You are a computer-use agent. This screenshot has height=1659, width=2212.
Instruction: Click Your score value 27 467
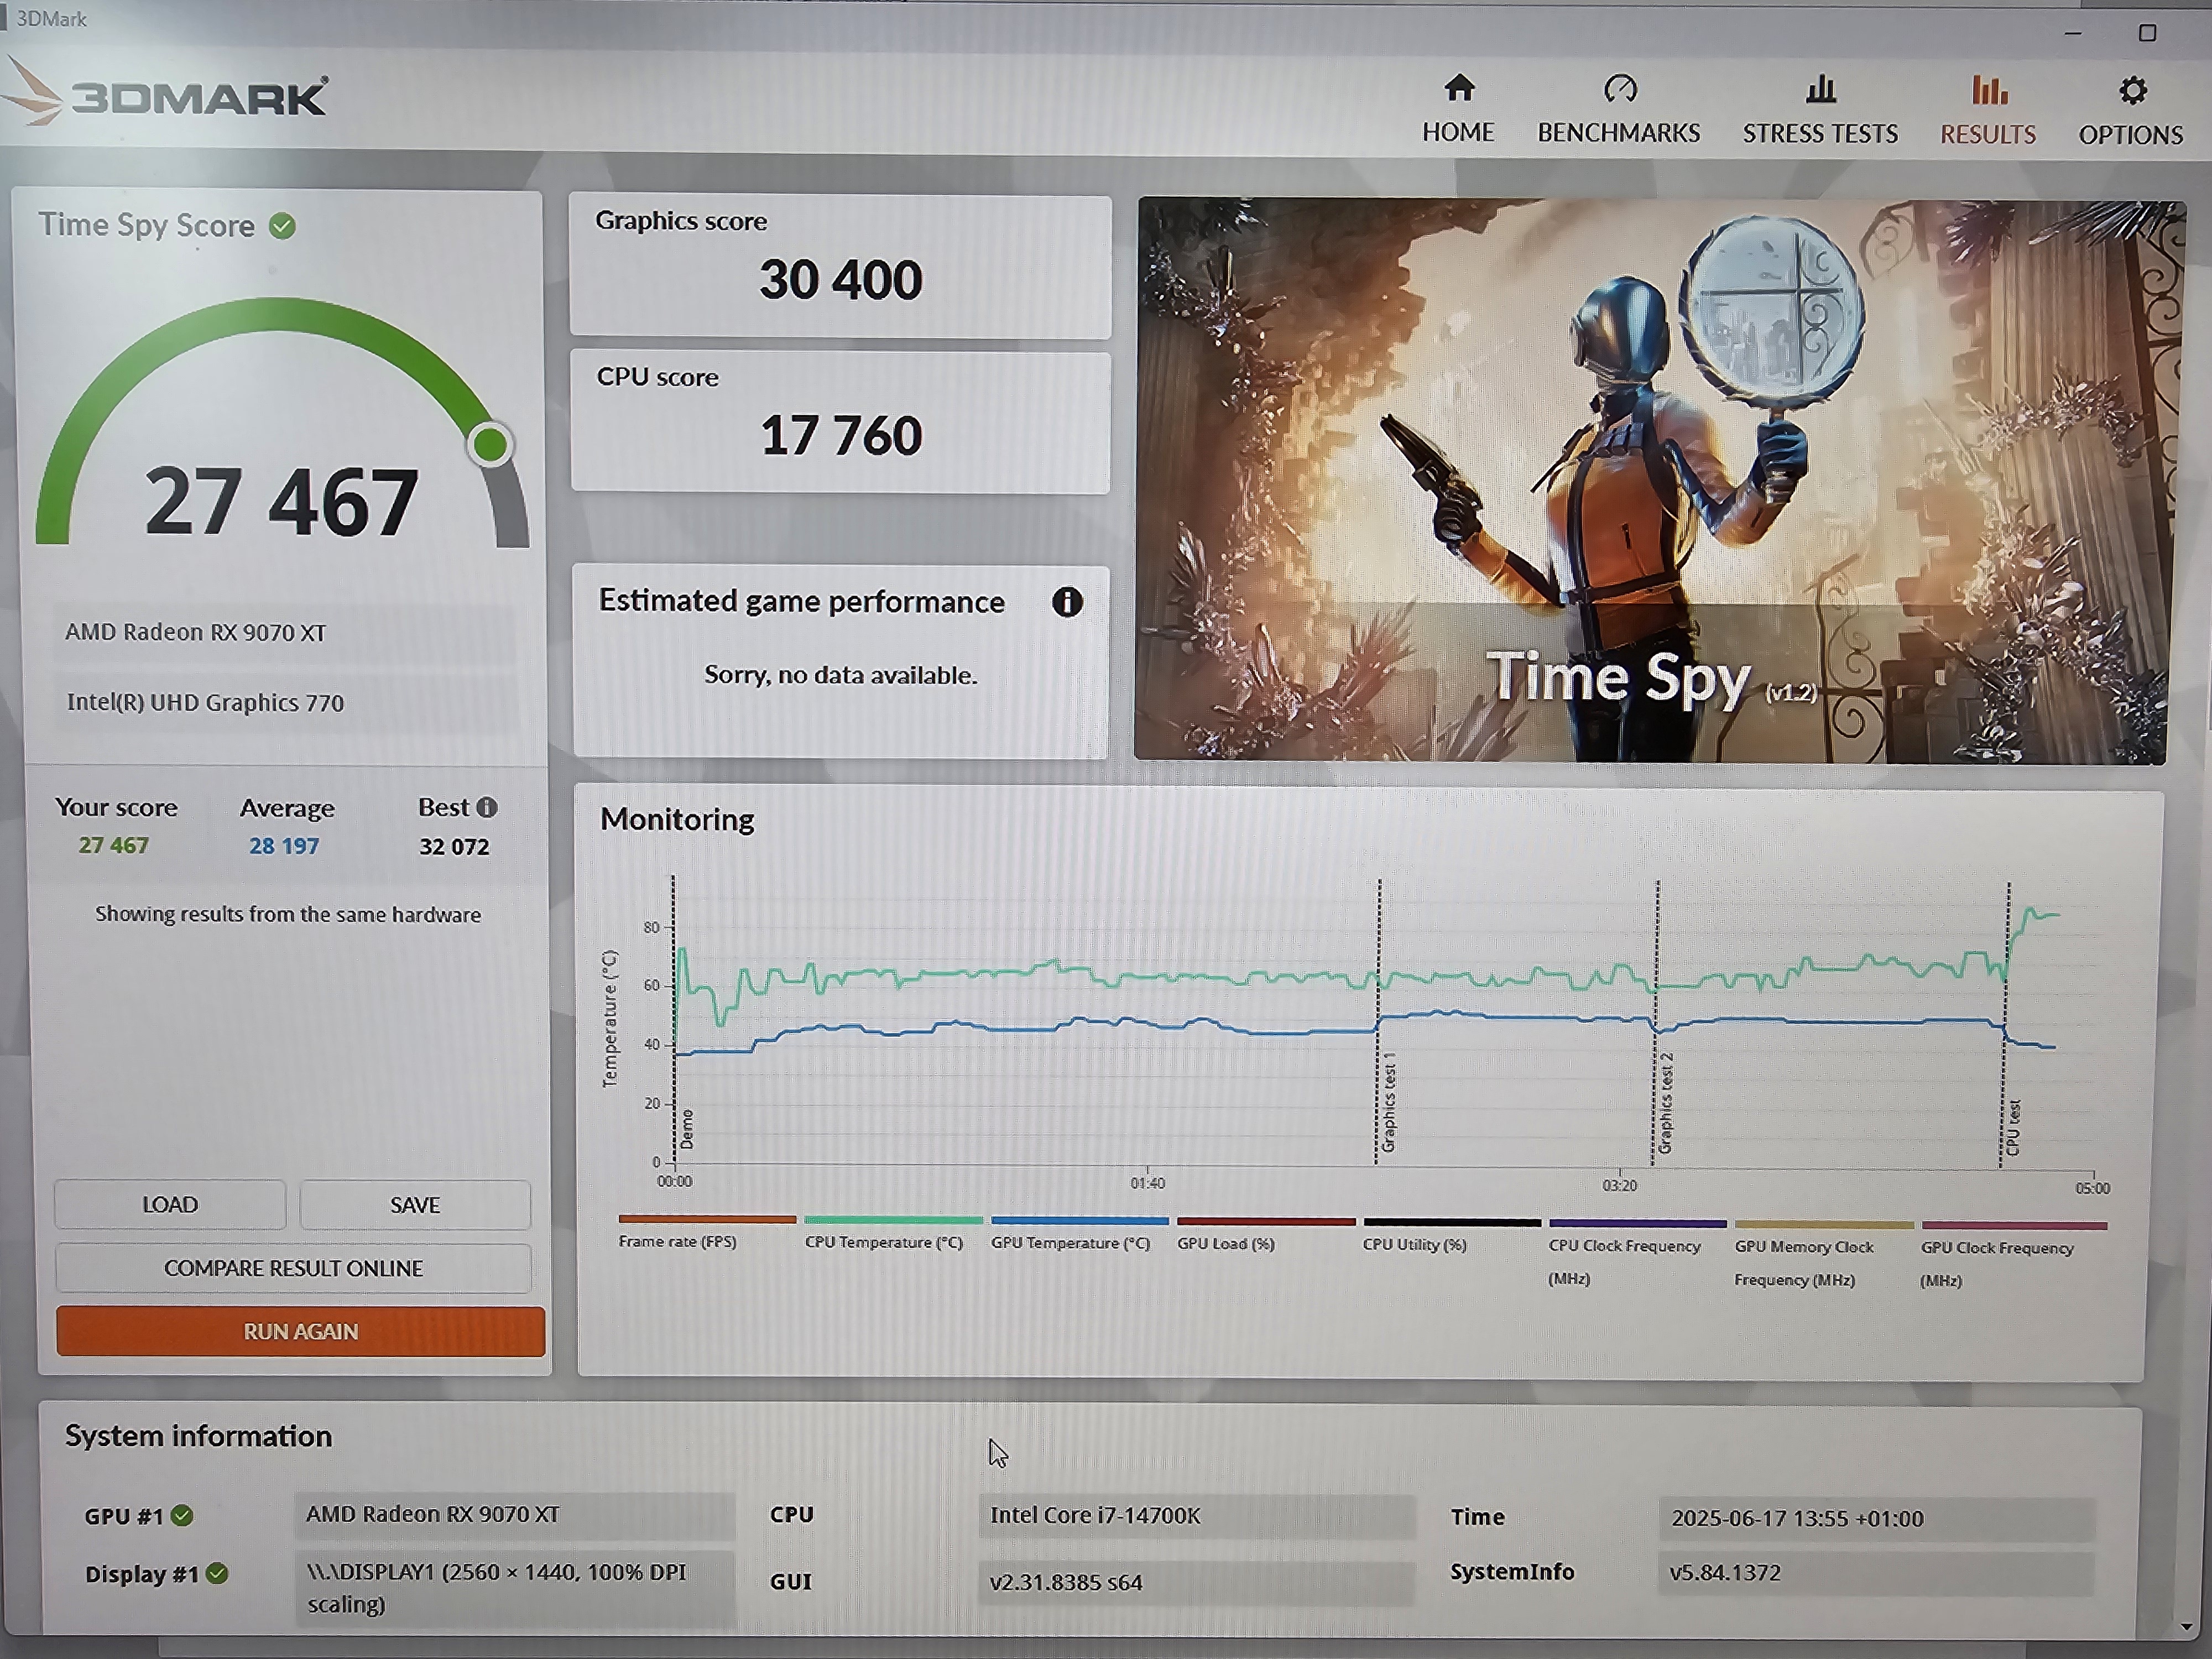tap(114, 845)
